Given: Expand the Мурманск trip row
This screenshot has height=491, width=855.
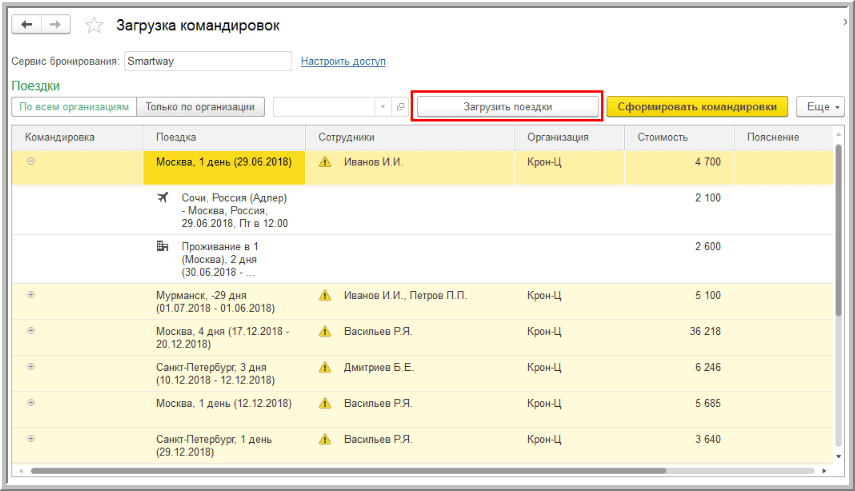Looking at the screenshot, I should coord(31,295).
